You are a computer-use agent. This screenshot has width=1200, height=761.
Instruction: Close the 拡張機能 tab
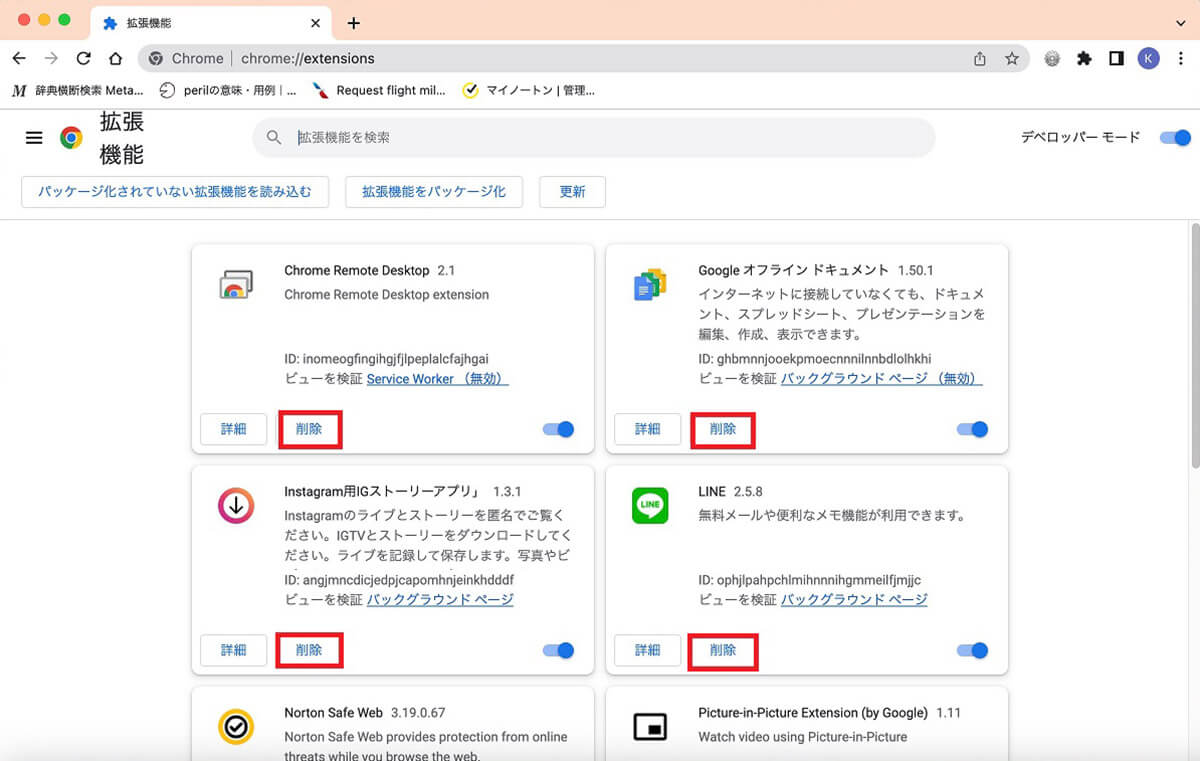coord(315,23)
